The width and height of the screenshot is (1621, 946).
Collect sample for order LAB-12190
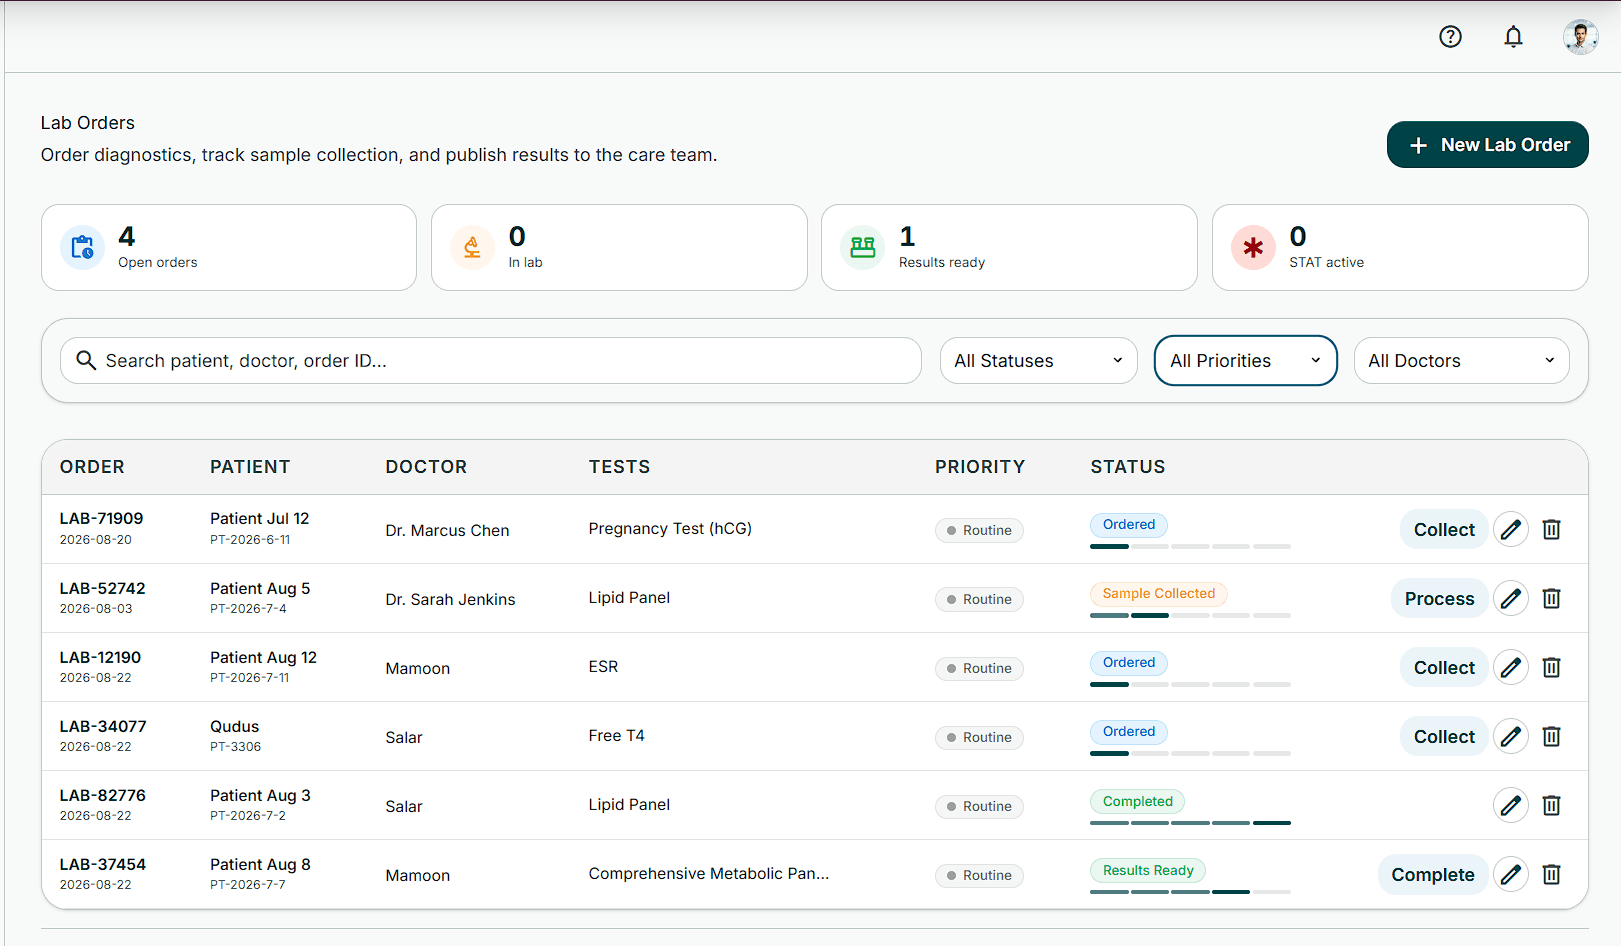pos(1444,667)
